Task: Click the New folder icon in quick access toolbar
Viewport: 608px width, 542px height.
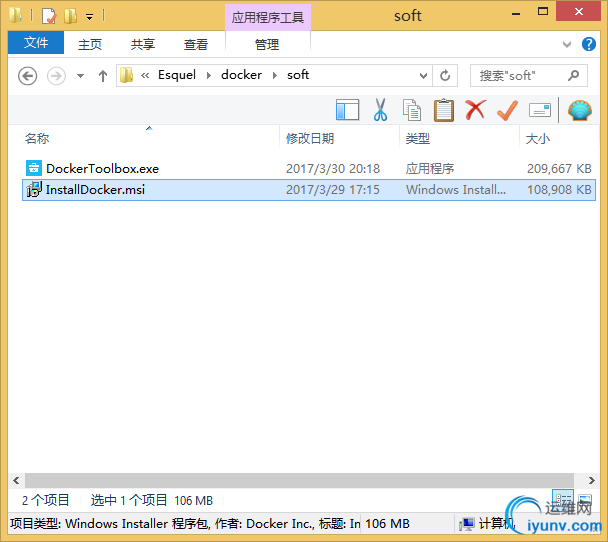Action: (71, 16)
